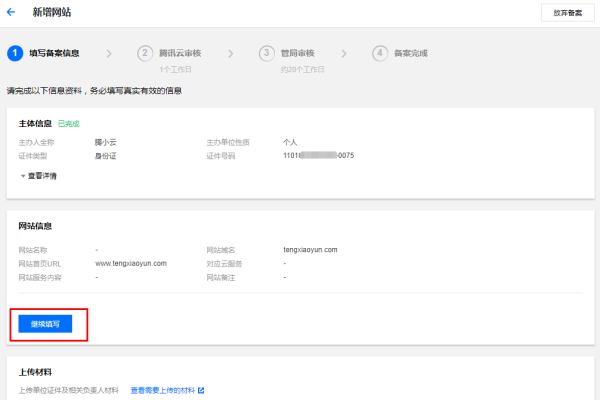Click the external link icon after 查看需要上传的材料
The image size is (600, 400).
201,390
